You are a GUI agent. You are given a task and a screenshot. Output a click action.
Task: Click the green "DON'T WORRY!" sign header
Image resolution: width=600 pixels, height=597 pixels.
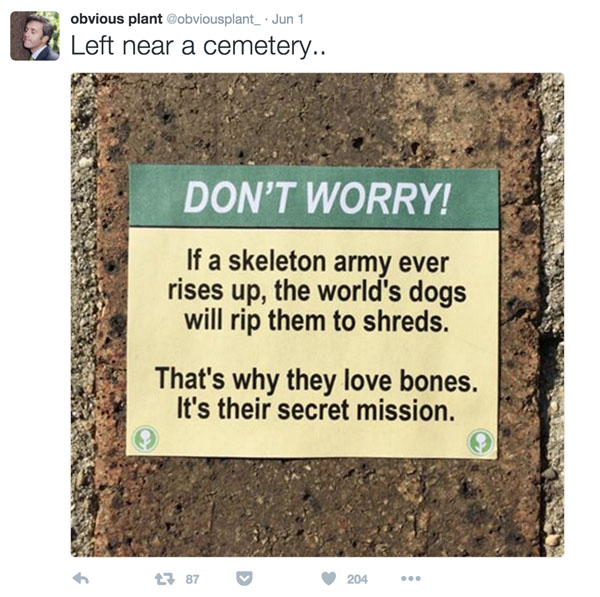point(314,198)
